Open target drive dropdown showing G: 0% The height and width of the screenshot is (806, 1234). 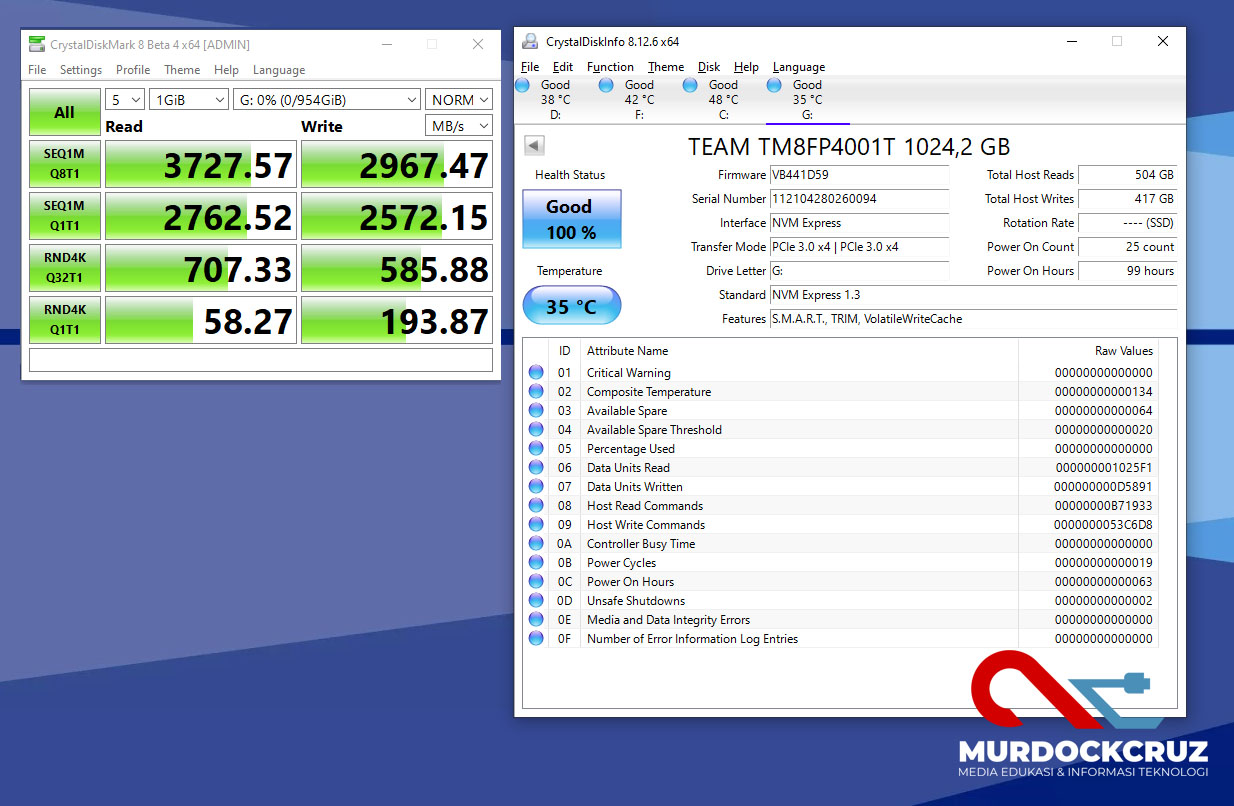click(x=327, y=100)
